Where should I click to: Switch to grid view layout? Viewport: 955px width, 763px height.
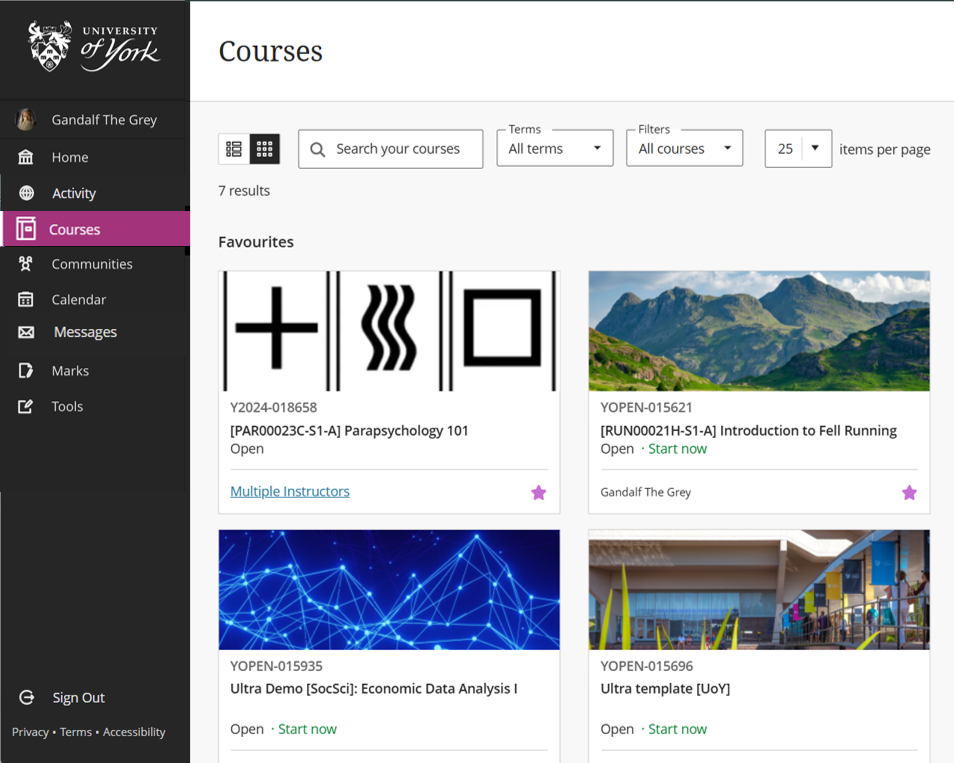click(x=265, y=149)
